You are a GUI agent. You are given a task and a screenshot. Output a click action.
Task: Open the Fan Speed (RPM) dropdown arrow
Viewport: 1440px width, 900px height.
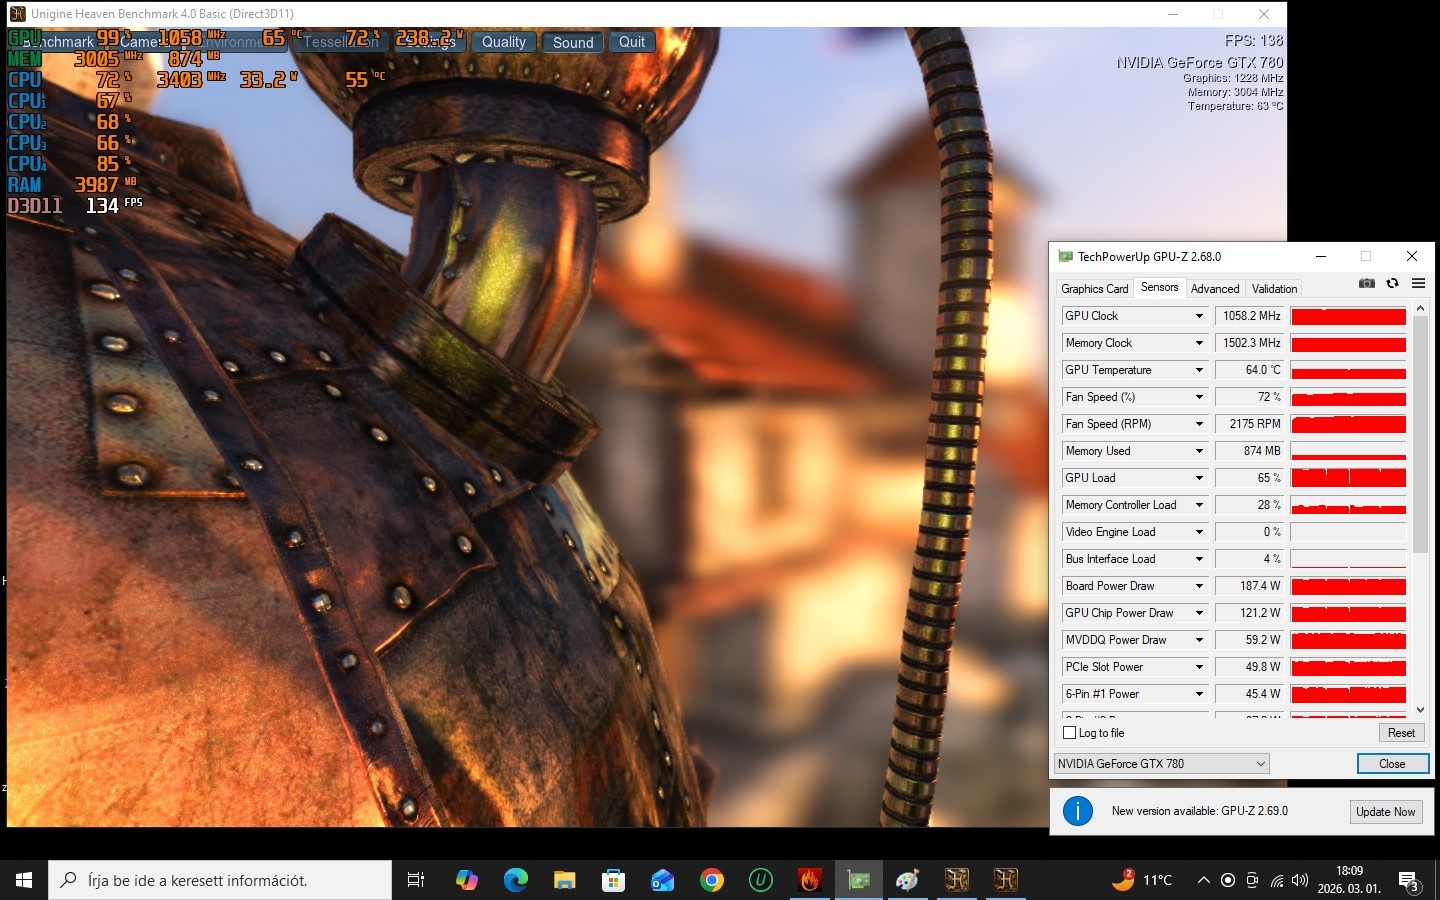1199,424
